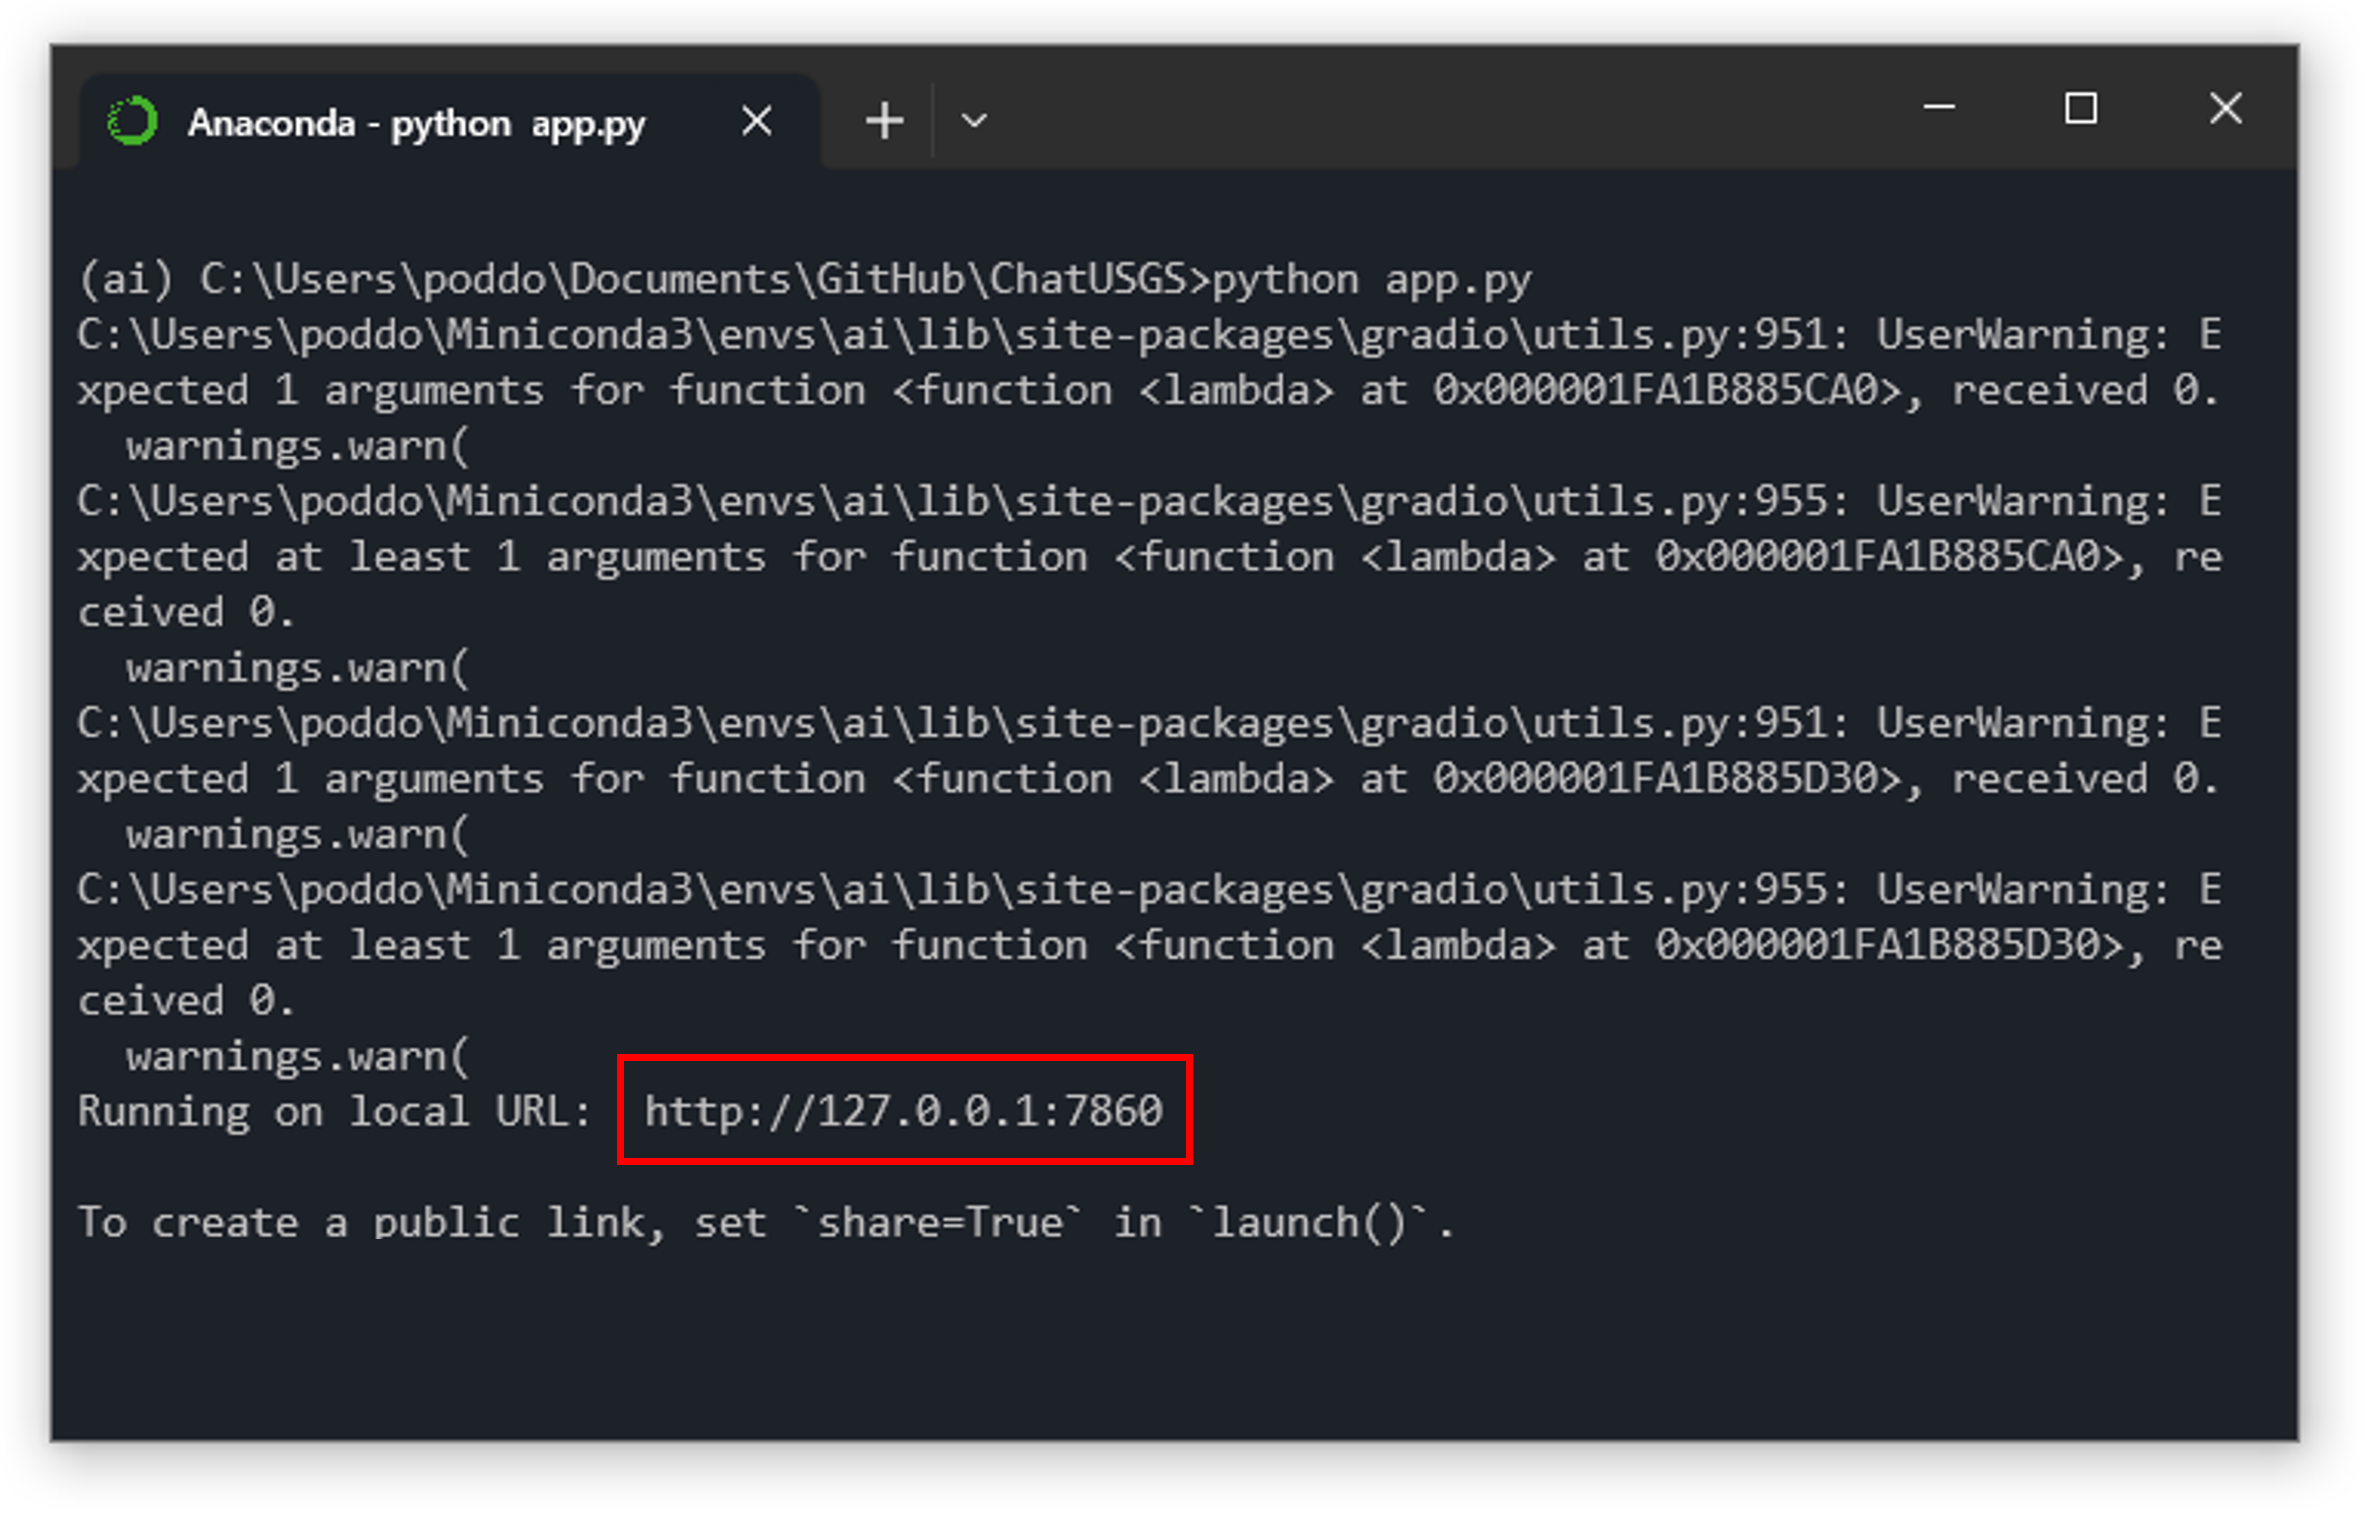Maximize the terminal window
Viewport: 2365px width, 1517px height.
click(x=2080, y=108)
